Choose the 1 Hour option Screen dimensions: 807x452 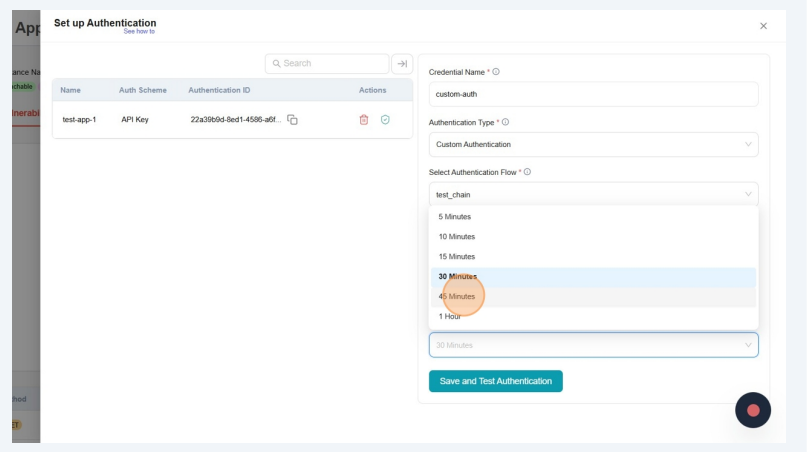450,316
